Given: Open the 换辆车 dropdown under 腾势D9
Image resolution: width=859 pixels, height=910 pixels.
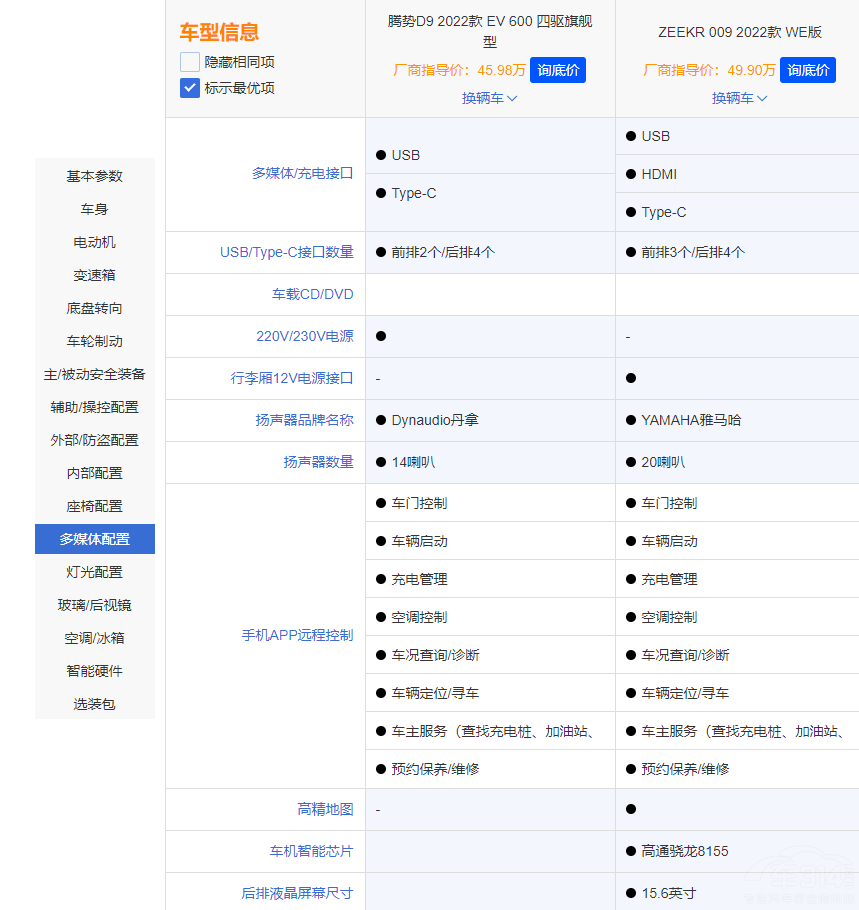Looking at the screenshot, I should (489, 99).
